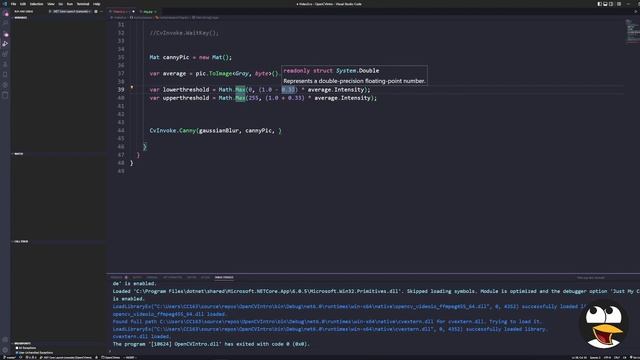Open the Edit menu

pyautogui.click(x=23, y=4)
